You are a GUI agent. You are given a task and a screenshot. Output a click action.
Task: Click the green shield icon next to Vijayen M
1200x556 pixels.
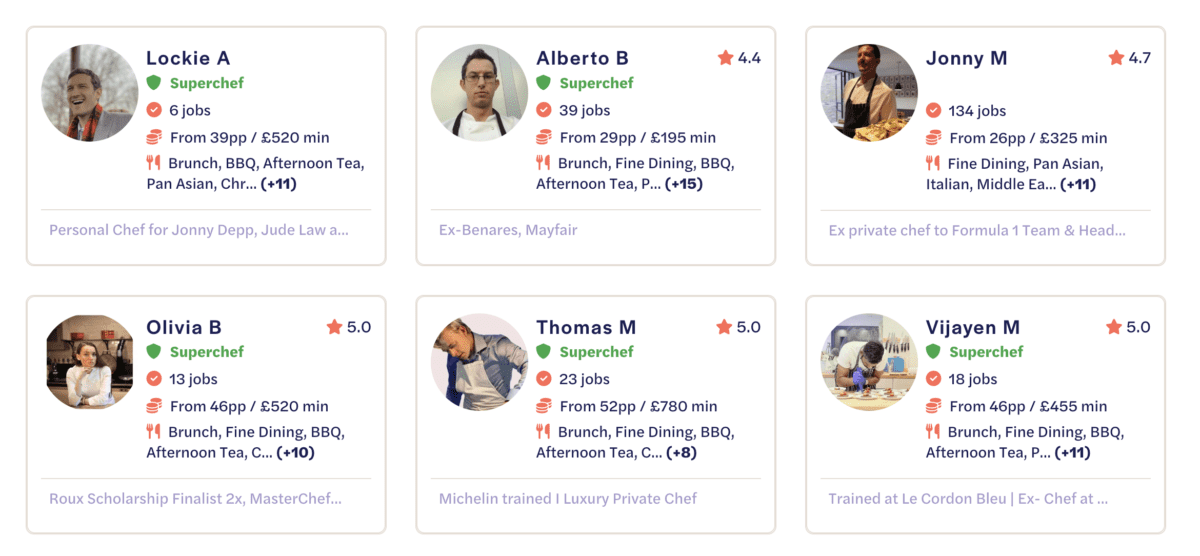click(933, 352)
